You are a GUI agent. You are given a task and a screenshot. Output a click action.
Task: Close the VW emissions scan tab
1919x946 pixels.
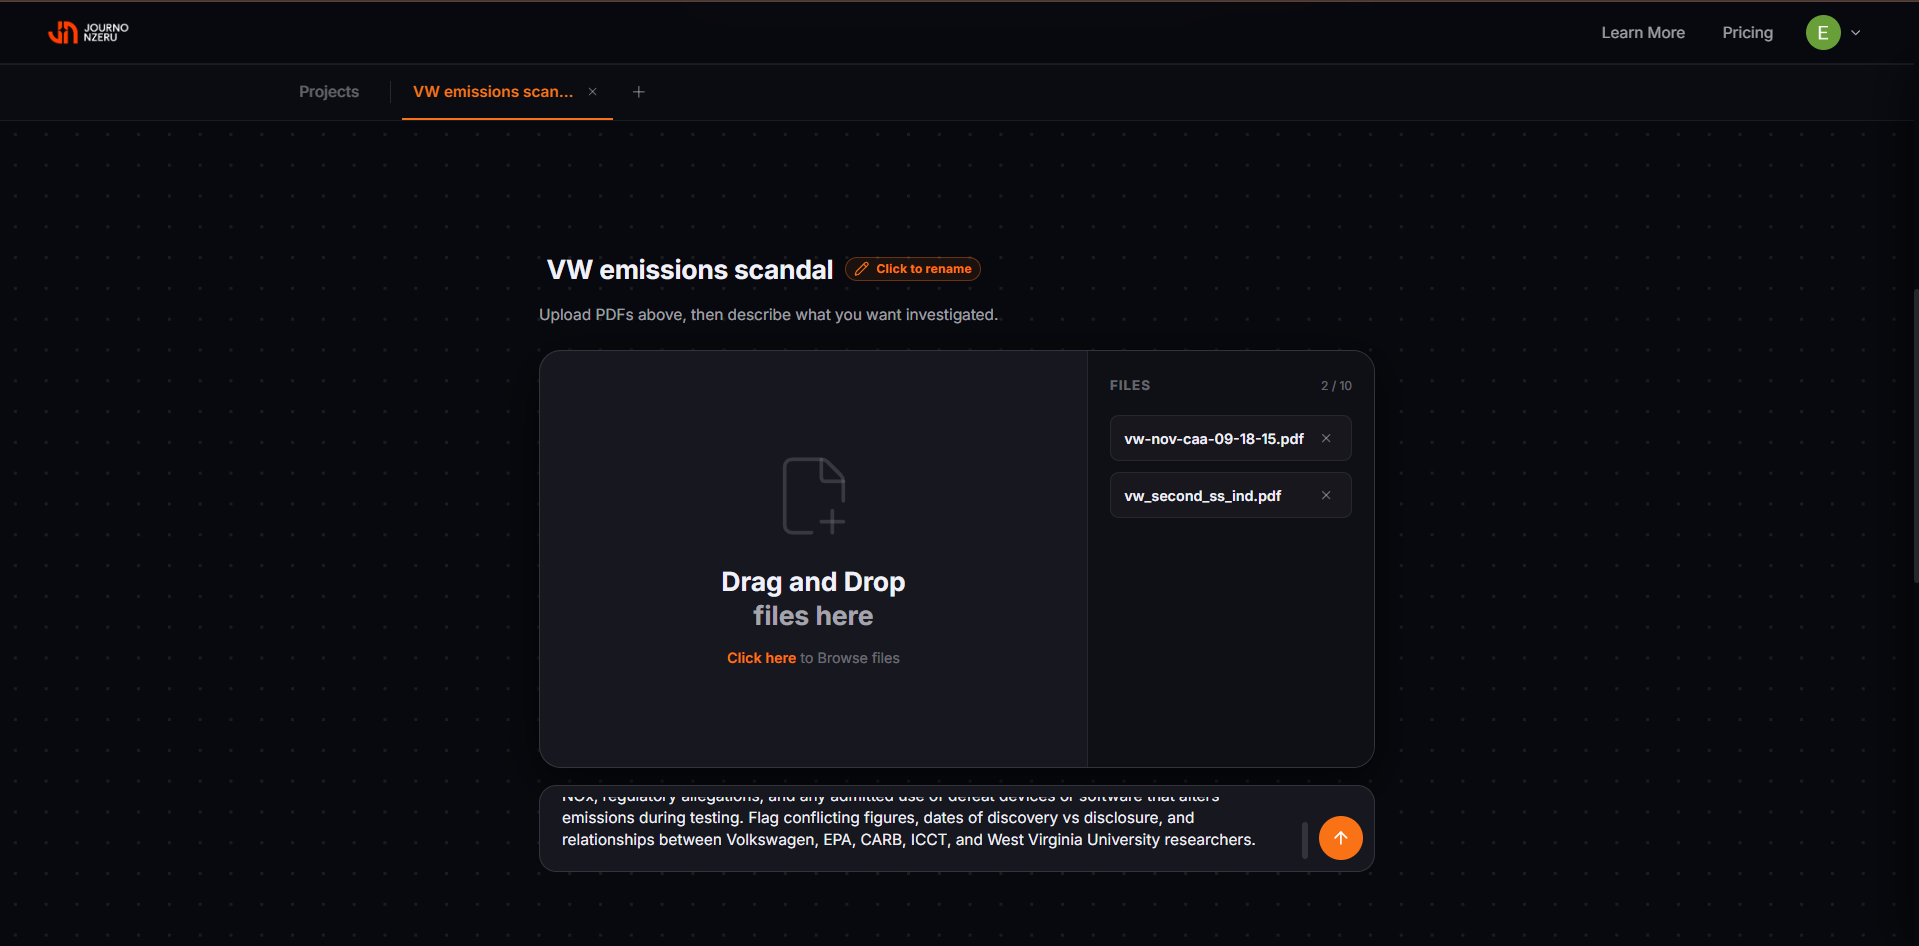coord(592,92)
